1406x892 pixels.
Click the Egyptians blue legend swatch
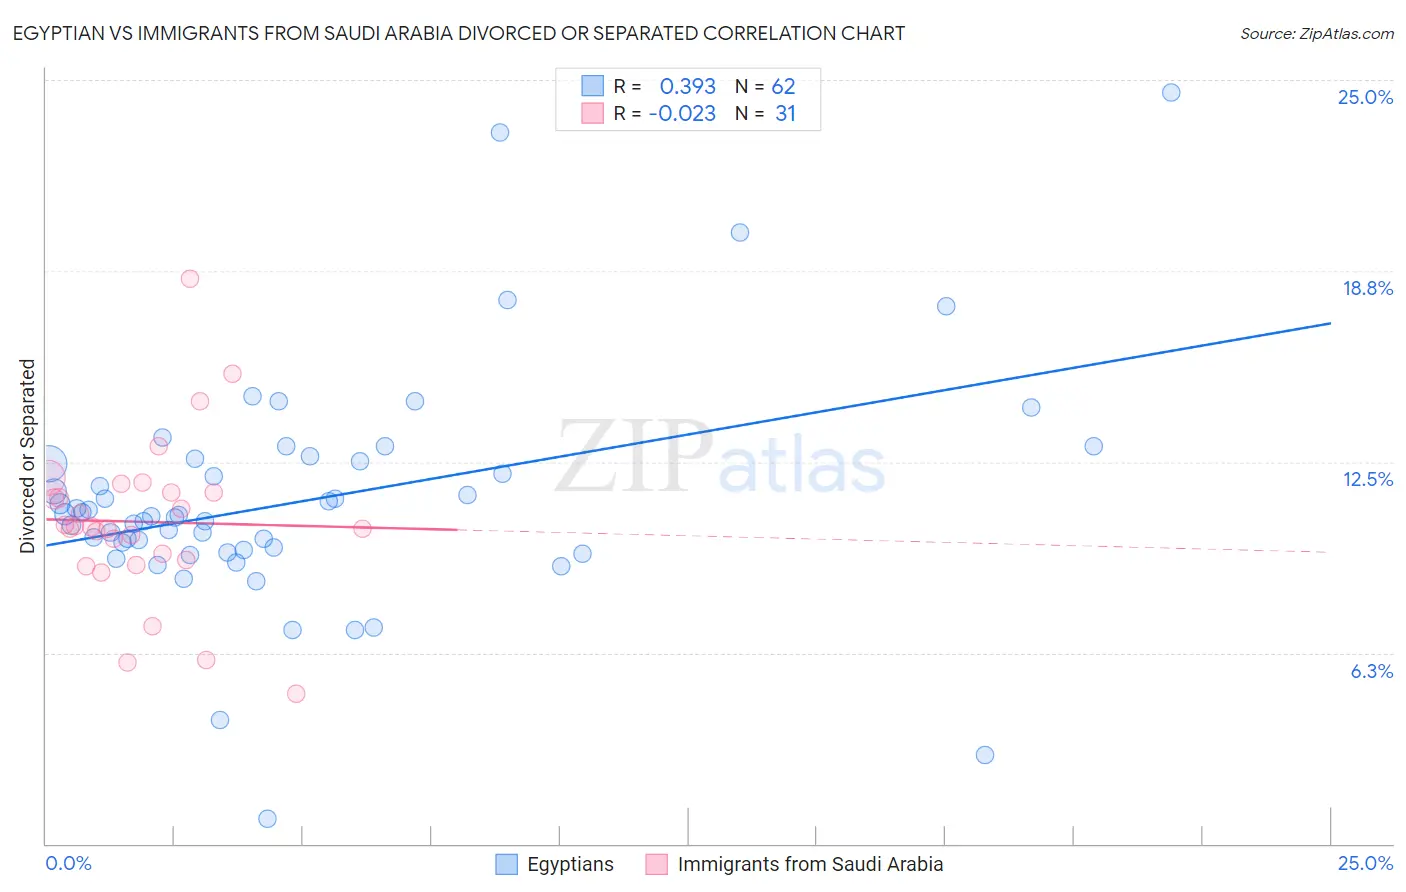[507, 864]
